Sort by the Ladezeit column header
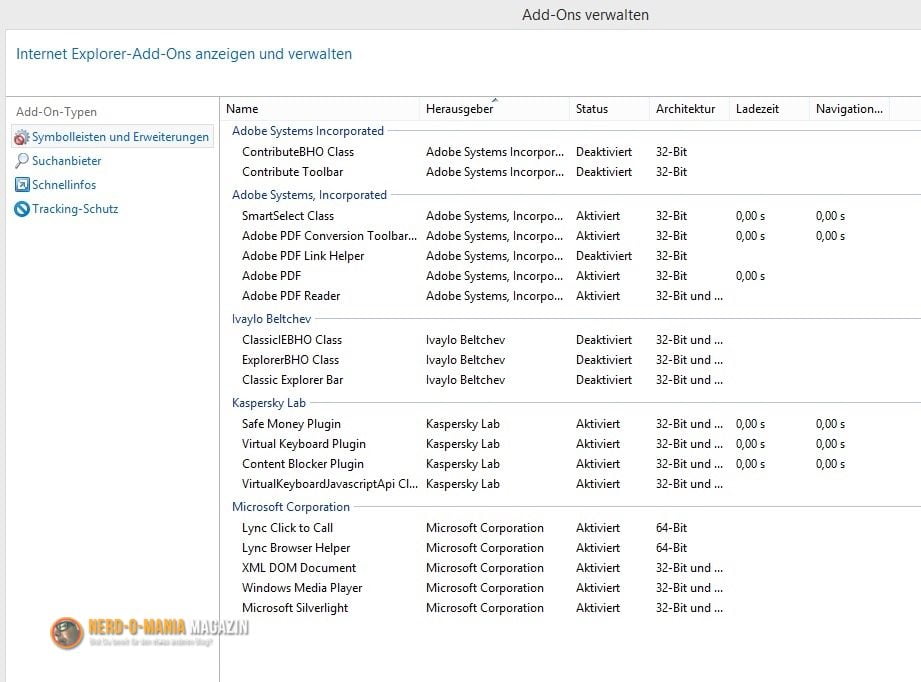This screenshot has height=682, width=921. click(x=769, y=109)
